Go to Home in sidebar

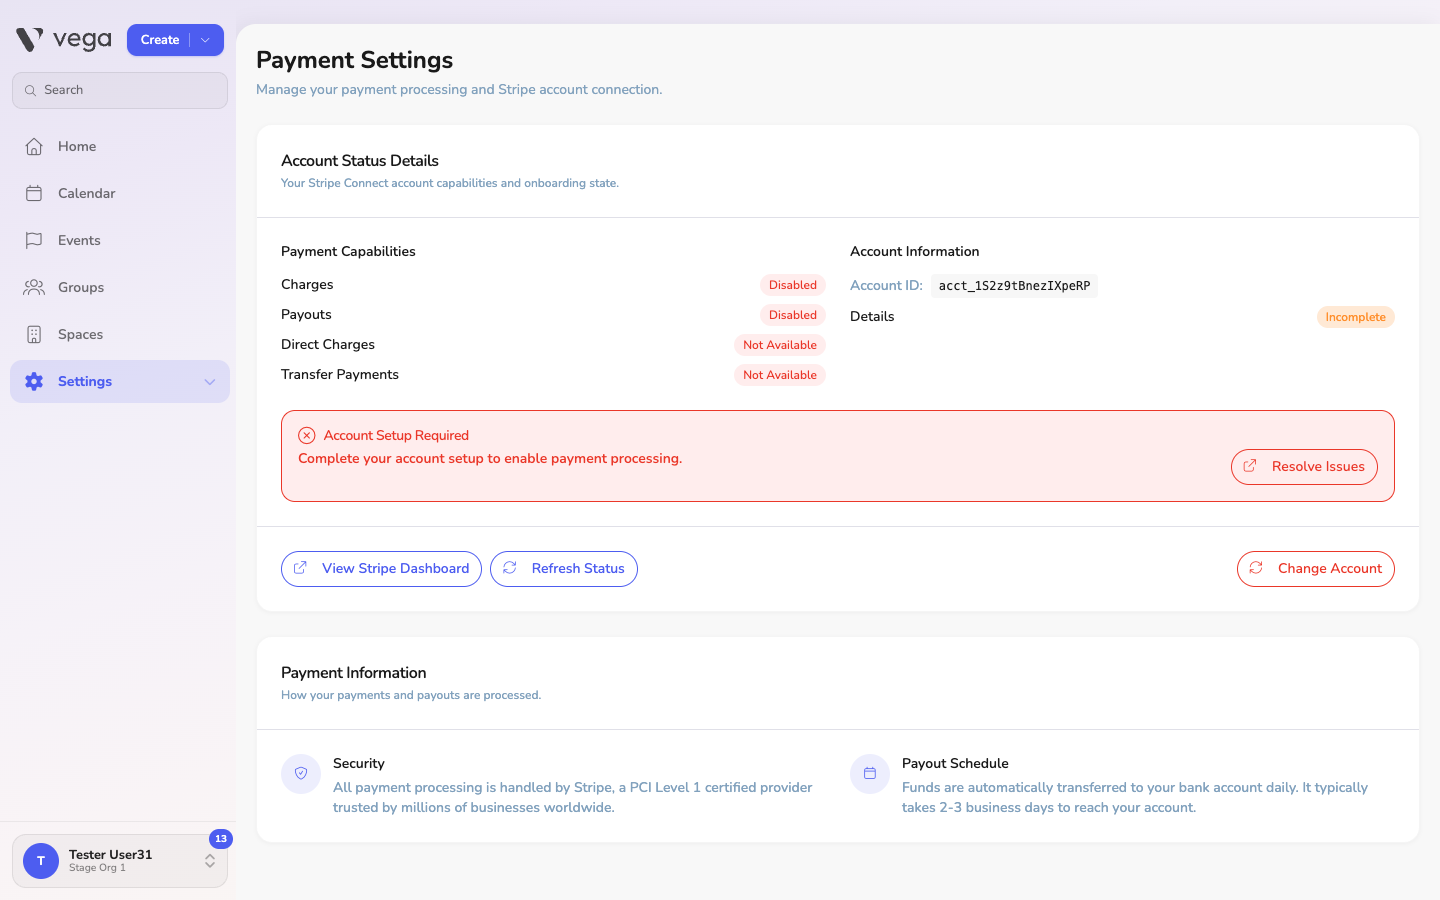pyautogui.click(x=120, y=146)
